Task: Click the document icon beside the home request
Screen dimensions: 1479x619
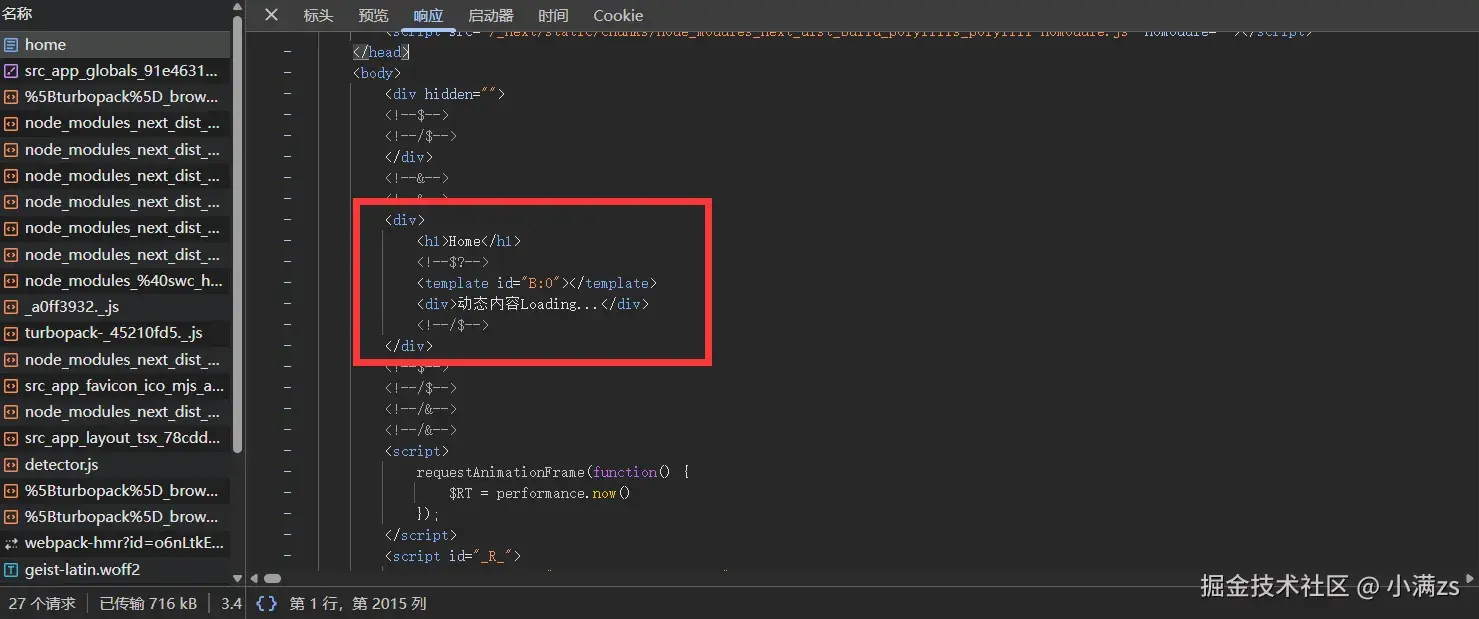Action: (x=11, y=45)
